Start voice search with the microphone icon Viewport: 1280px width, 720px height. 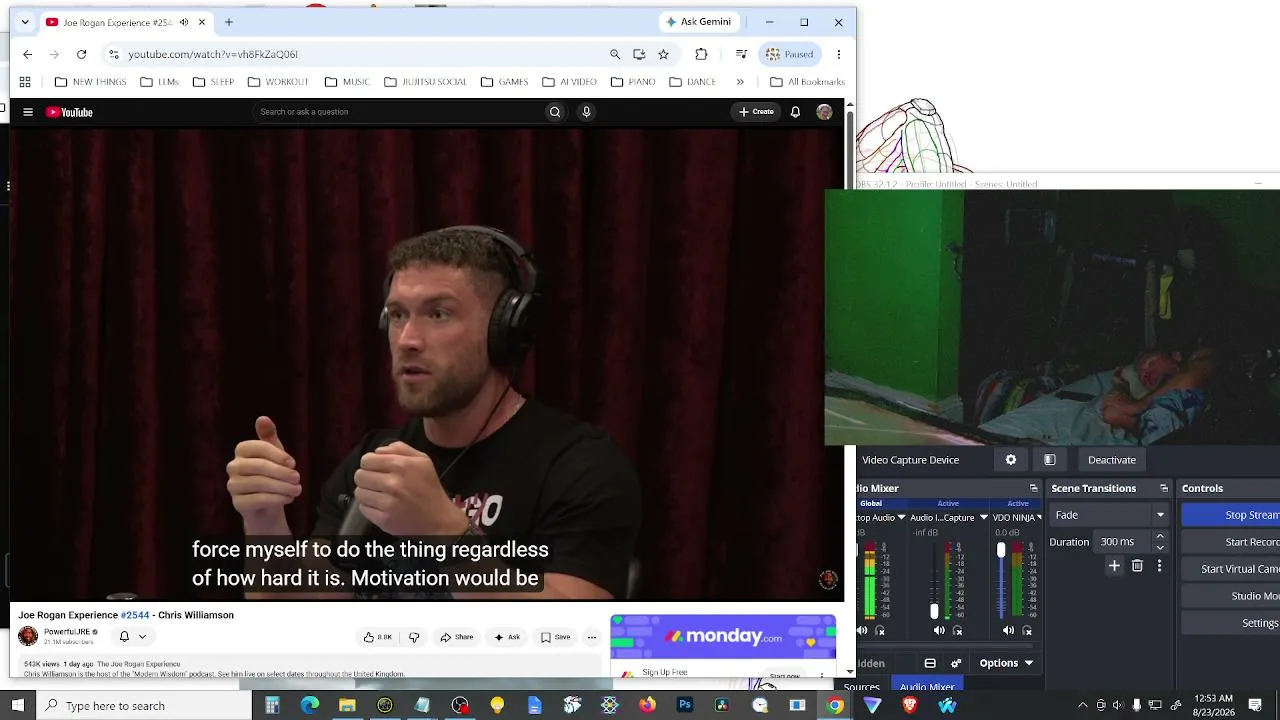pyautogui.click(x=587, y=112)
